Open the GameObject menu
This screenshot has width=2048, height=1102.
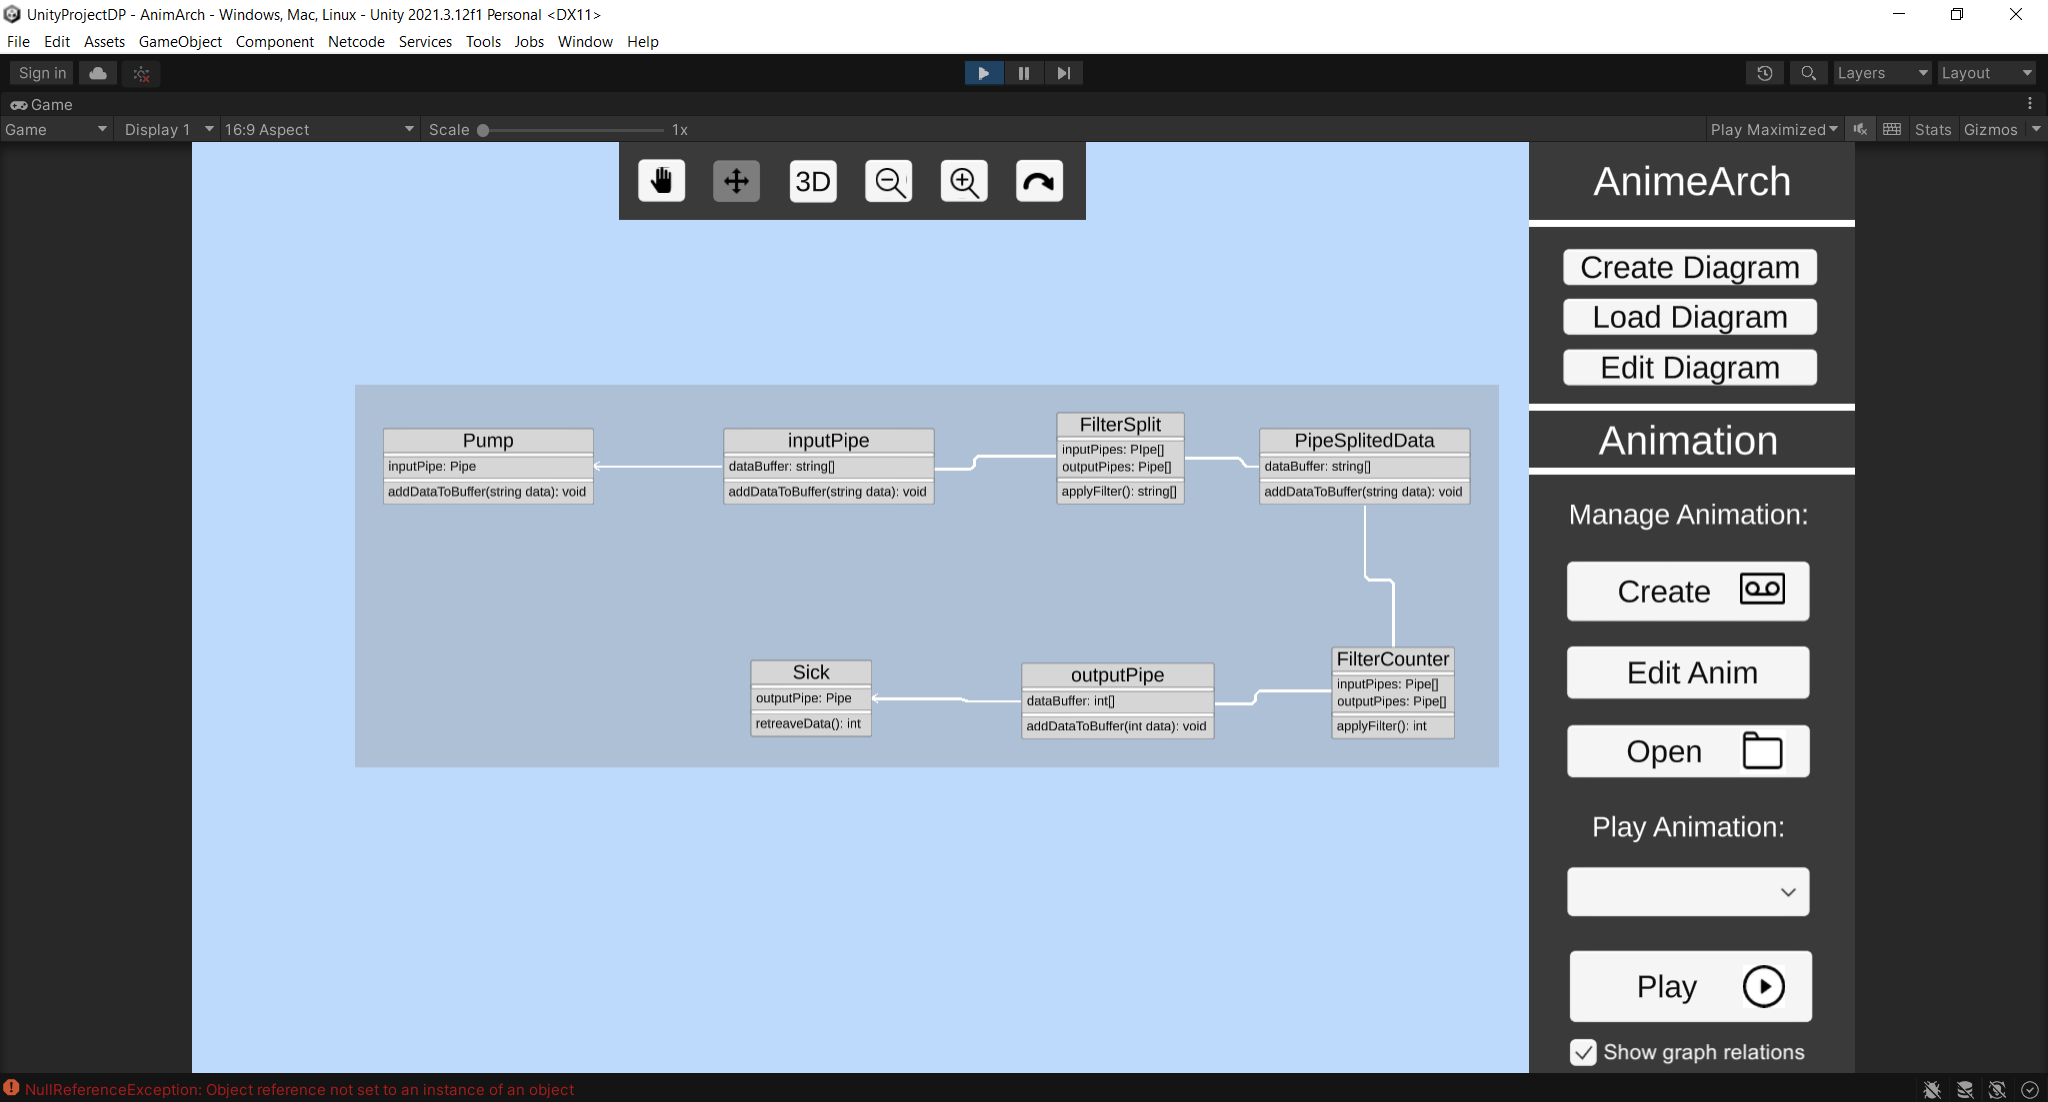[180, 42]
